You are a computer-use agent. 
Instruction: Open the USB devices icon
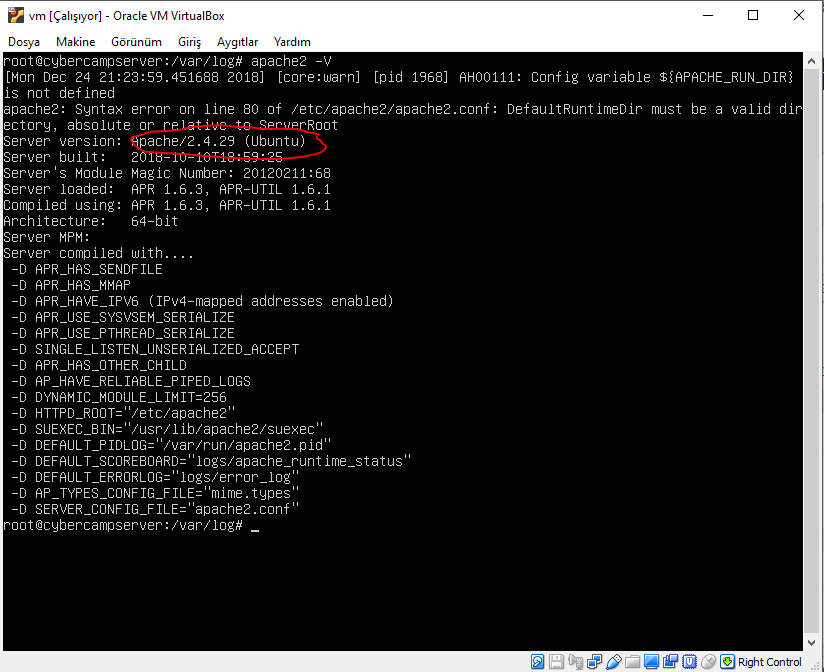pos(613,661)
